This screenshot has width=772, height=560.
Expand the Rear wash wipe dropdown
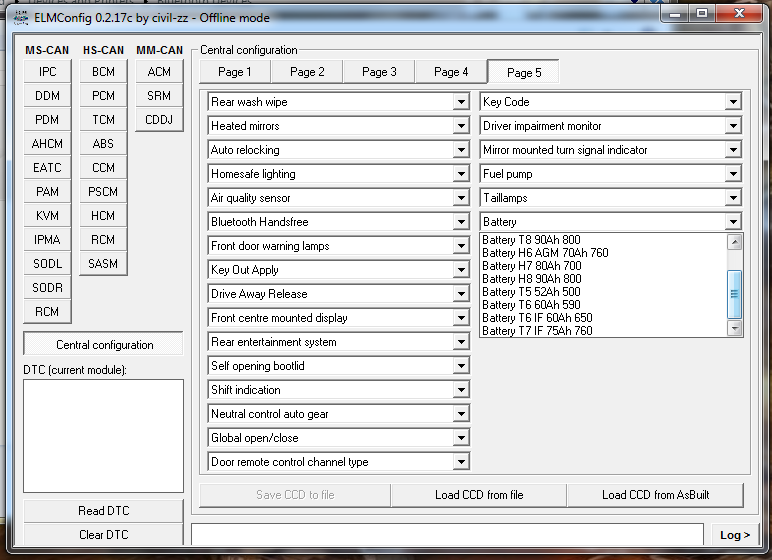[x=460, y=102]
